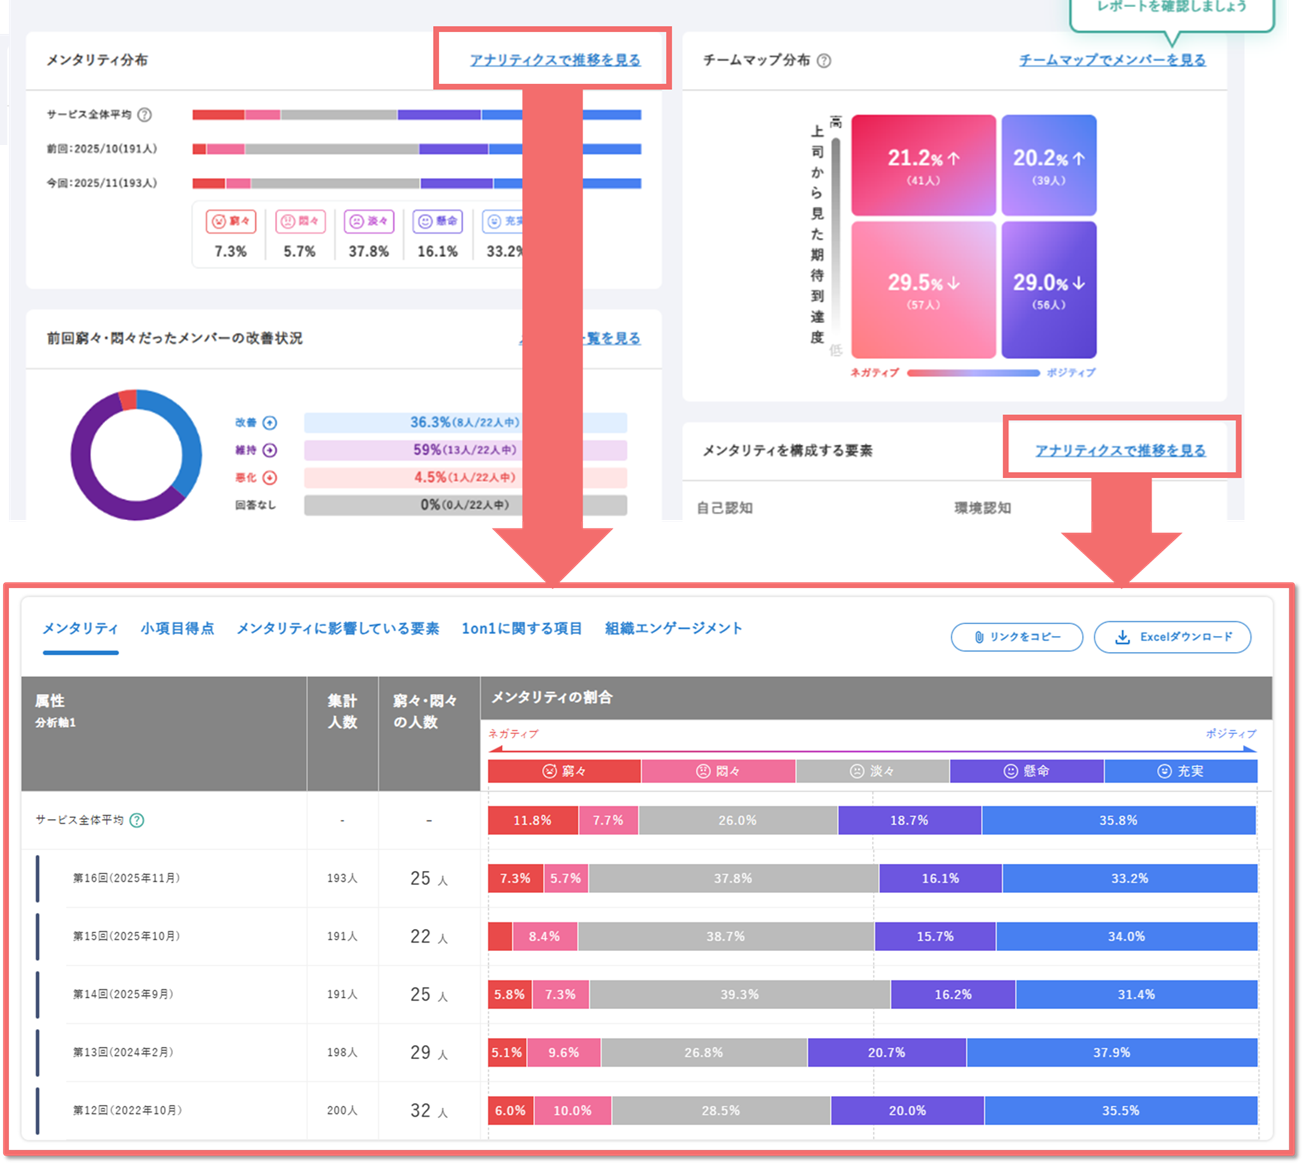
Task: Click the 11.8% red segment in サービス全体平均 row
Action: coord(533,820)
